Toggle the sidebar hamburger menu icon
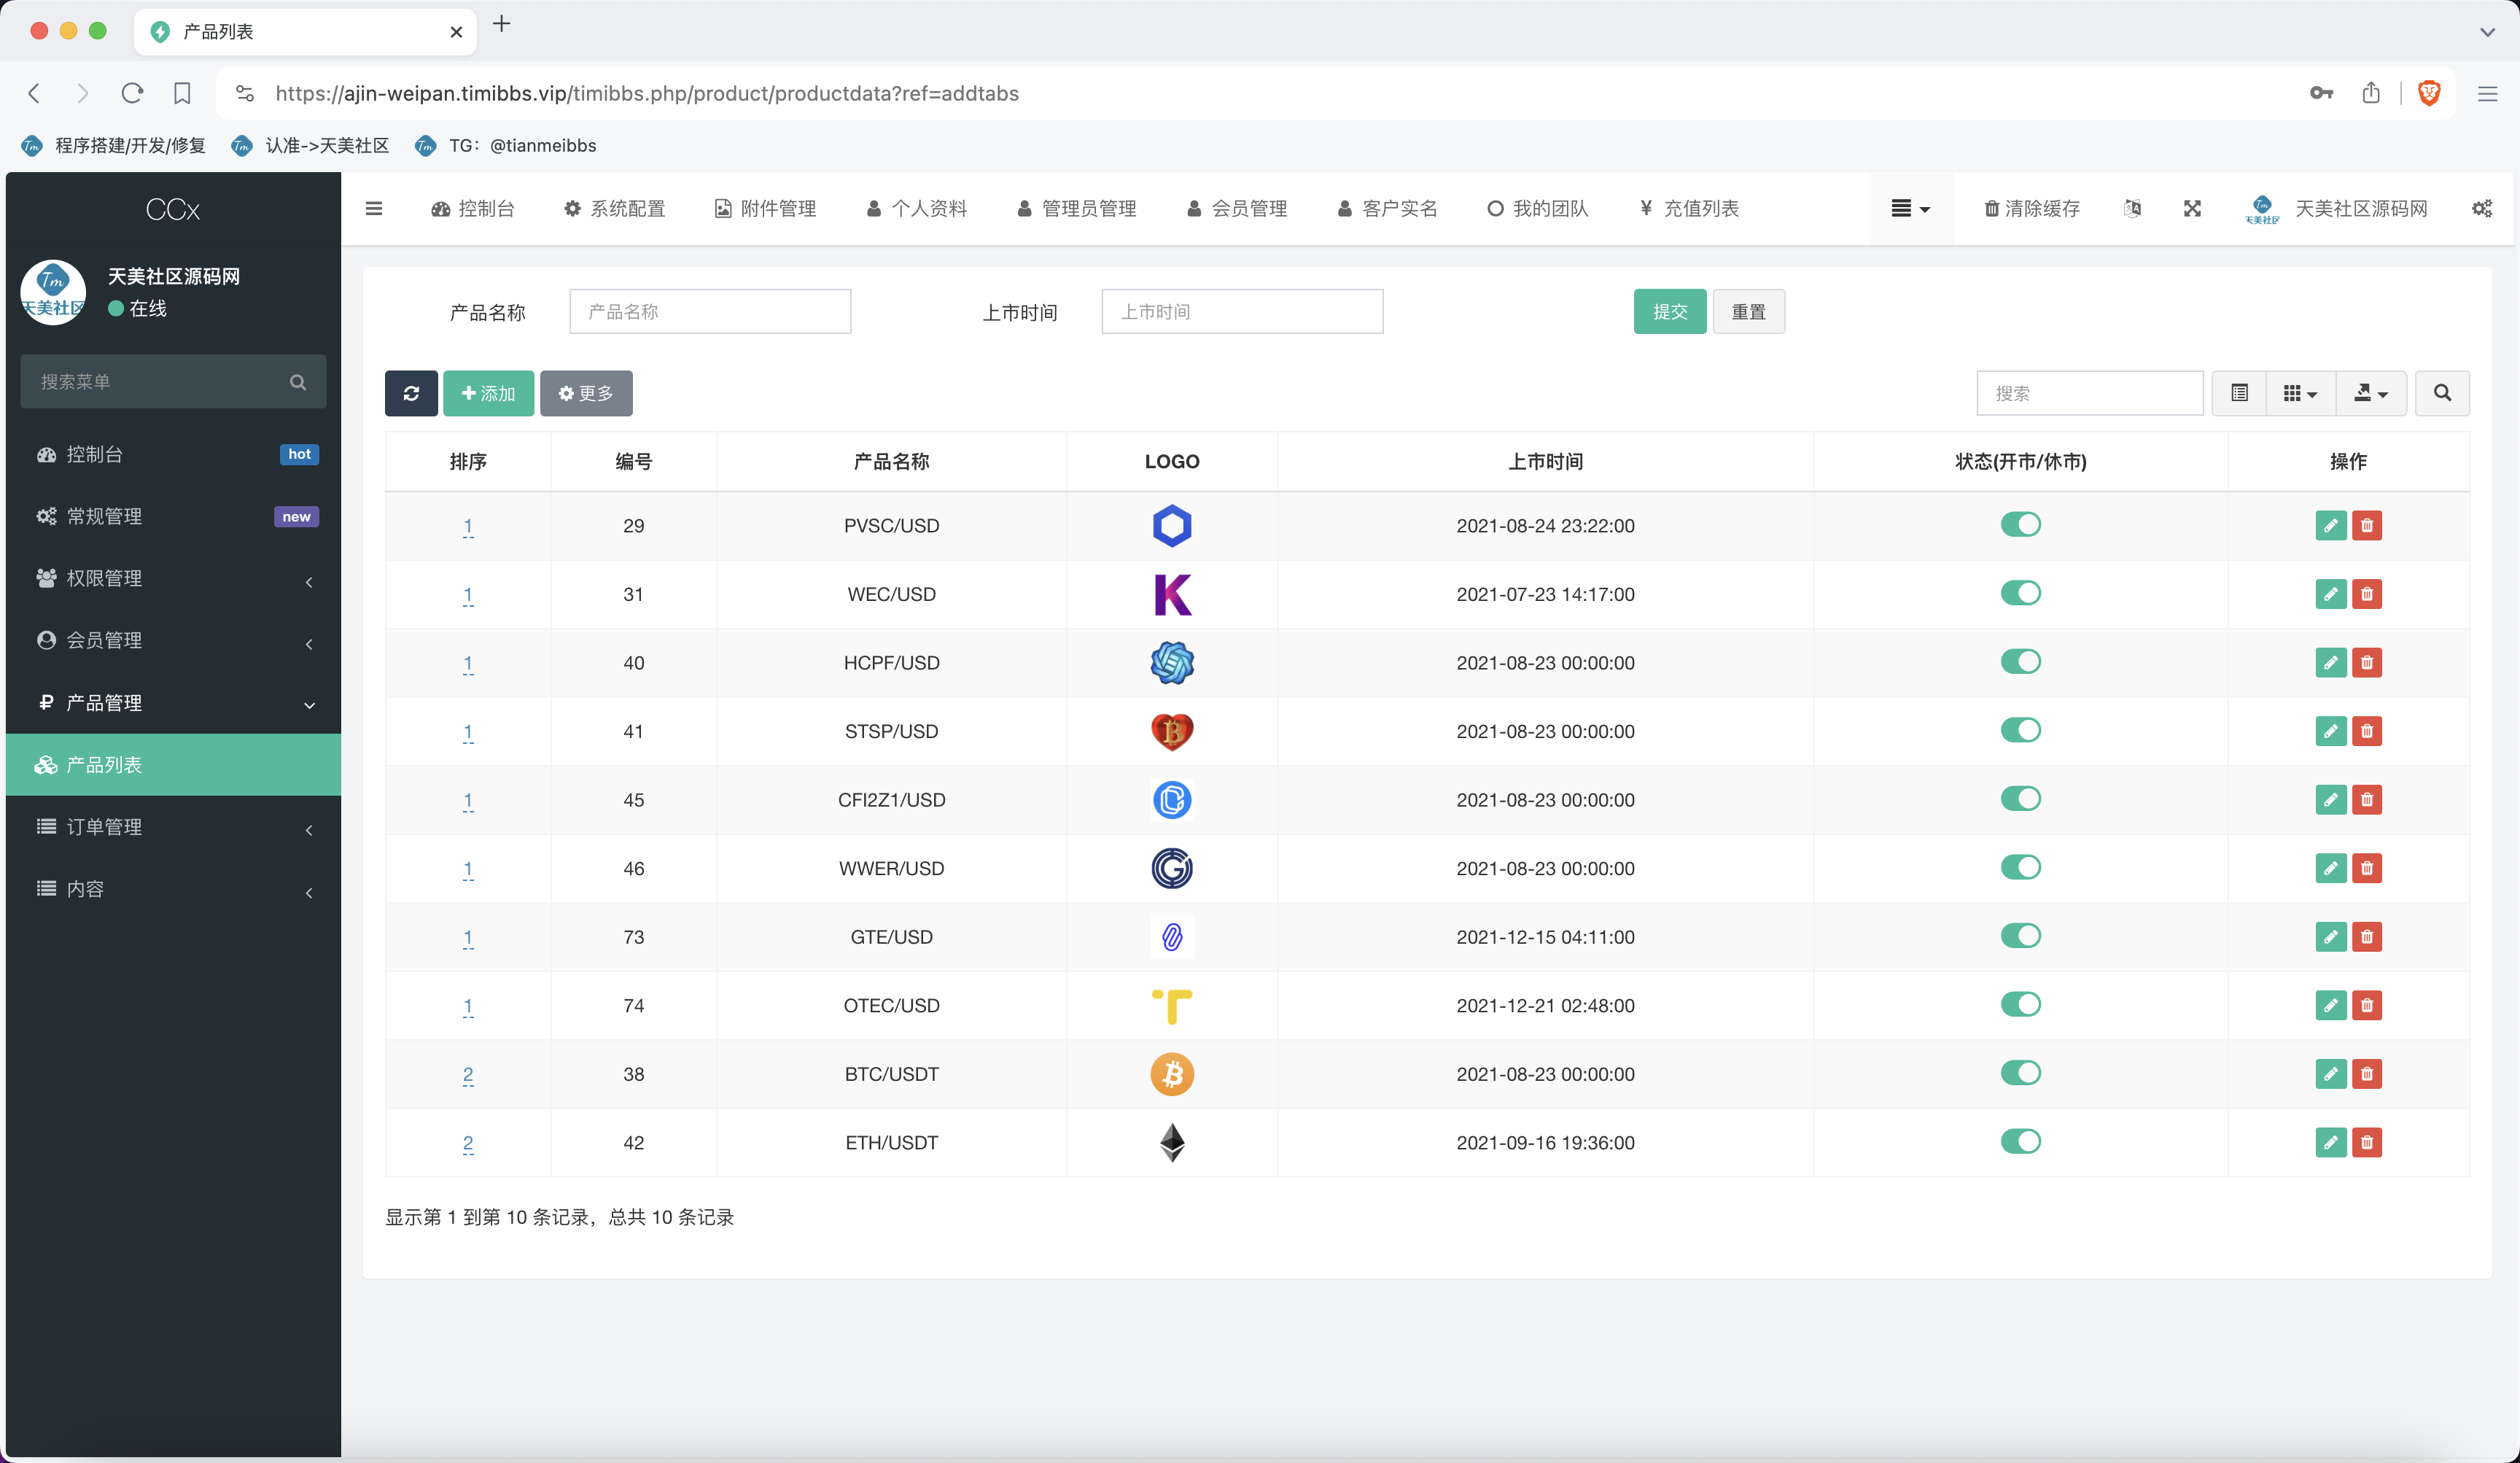2520x1463 pixels. pyautogui.click(x=374, y=208)
